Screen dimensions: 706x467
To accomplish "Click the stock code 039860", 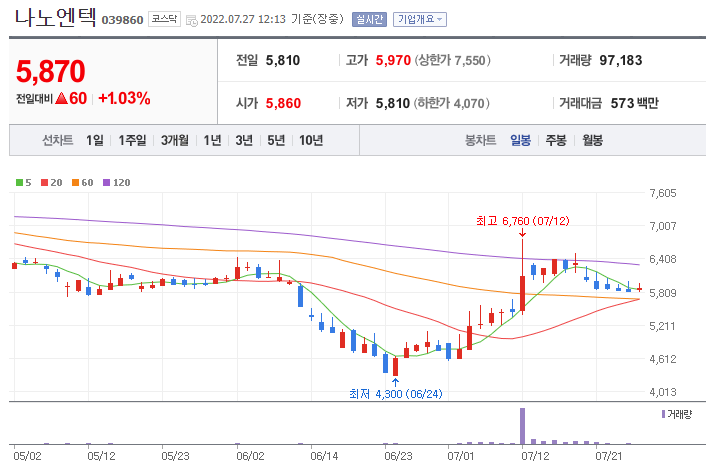I will pyautogui.click(x=122, y=20).
